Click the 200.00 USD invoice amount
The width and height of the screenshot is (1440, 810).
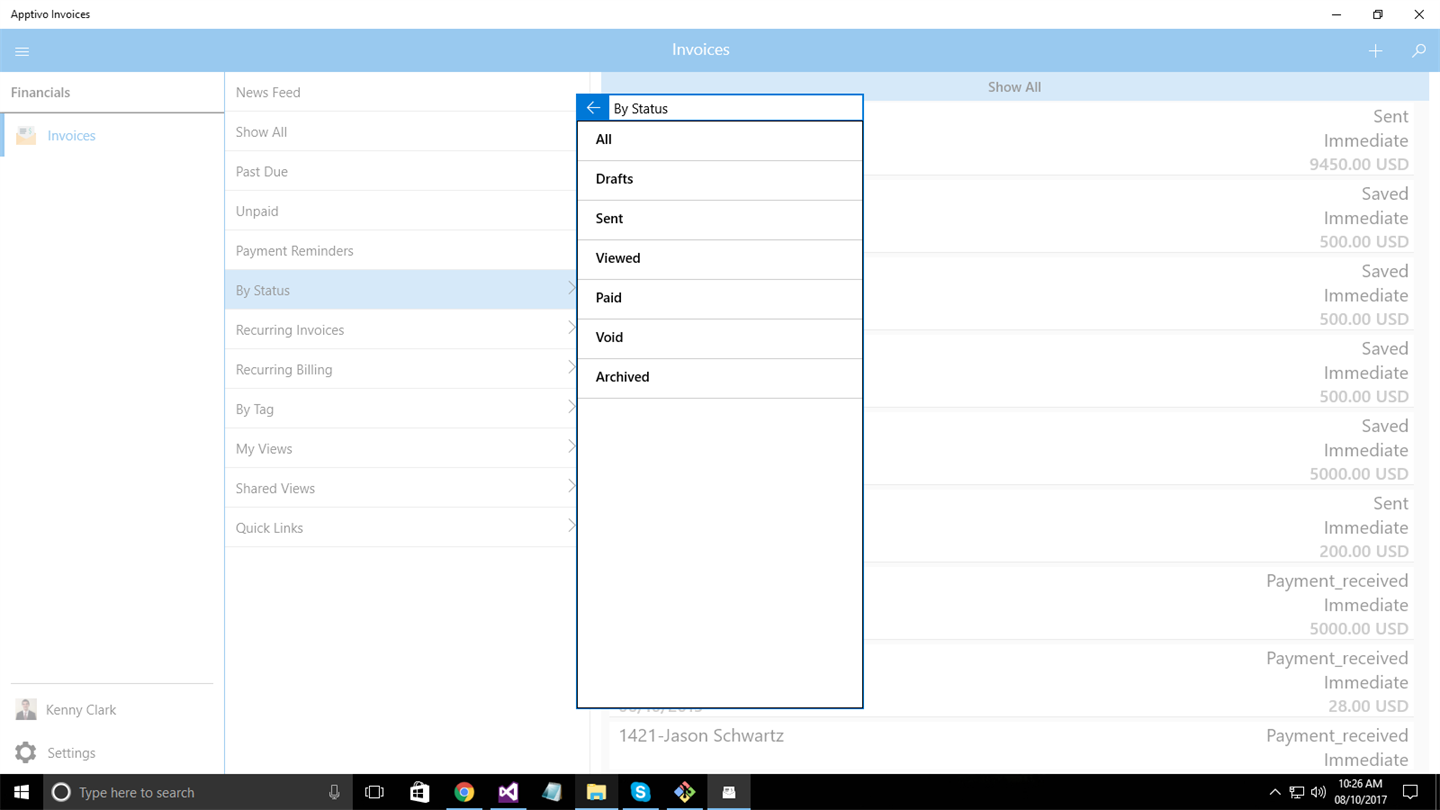1364,551
